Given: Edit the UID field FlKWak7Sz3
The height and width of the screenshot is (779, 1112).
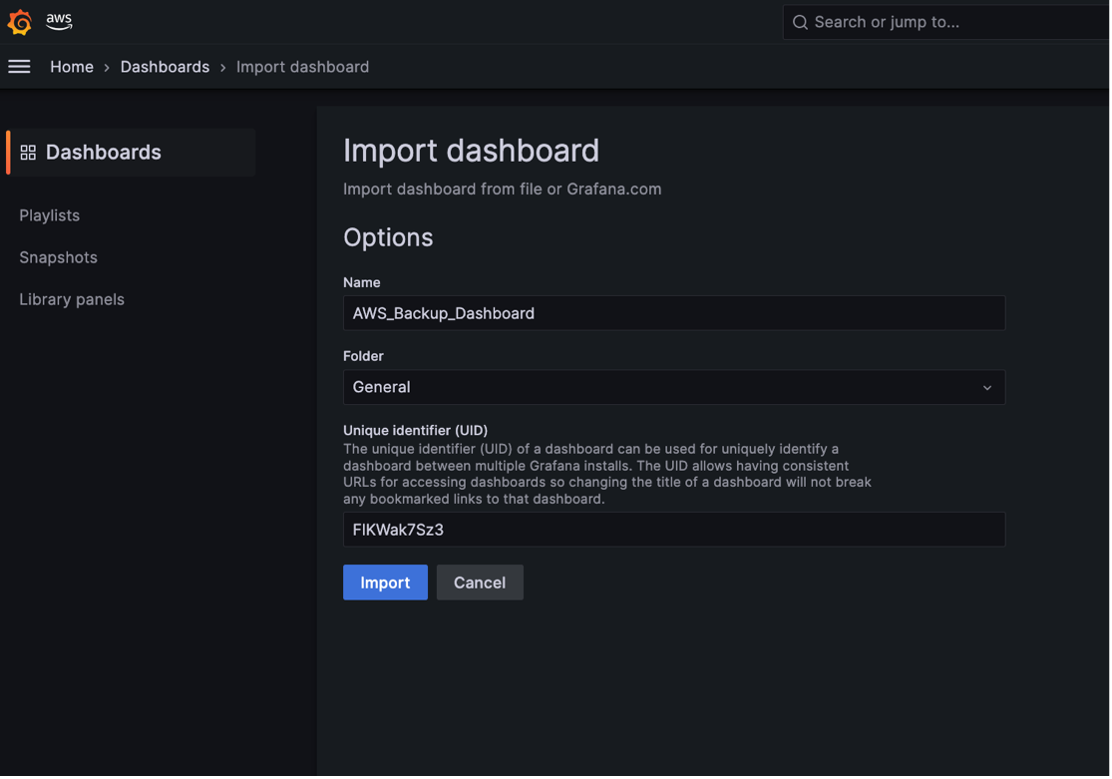Looking at the screenshot, I should click(x=674, y=530).
